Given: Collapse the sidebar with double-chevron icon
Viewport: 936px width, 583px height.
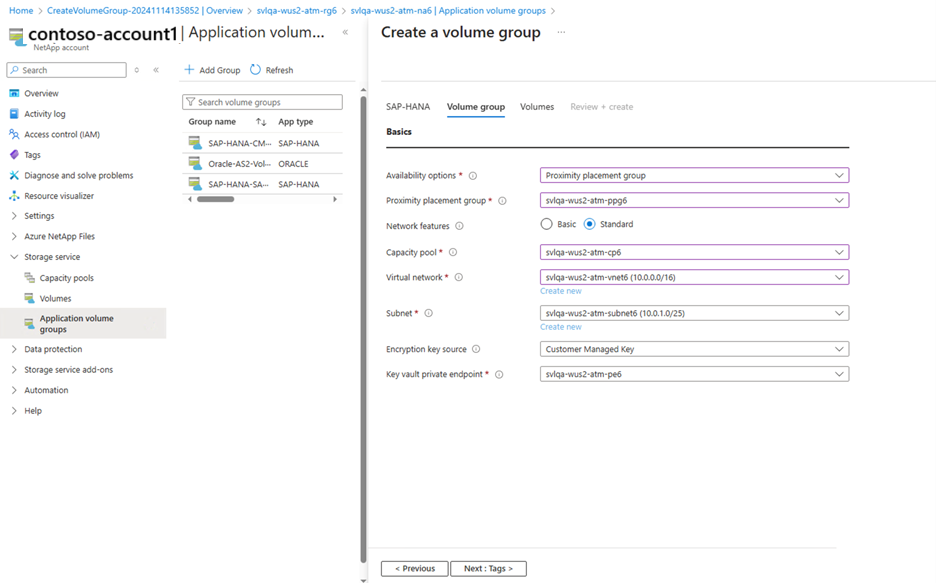Looking at the screenshot, I should pyautogui.click(x=156, y=70).
